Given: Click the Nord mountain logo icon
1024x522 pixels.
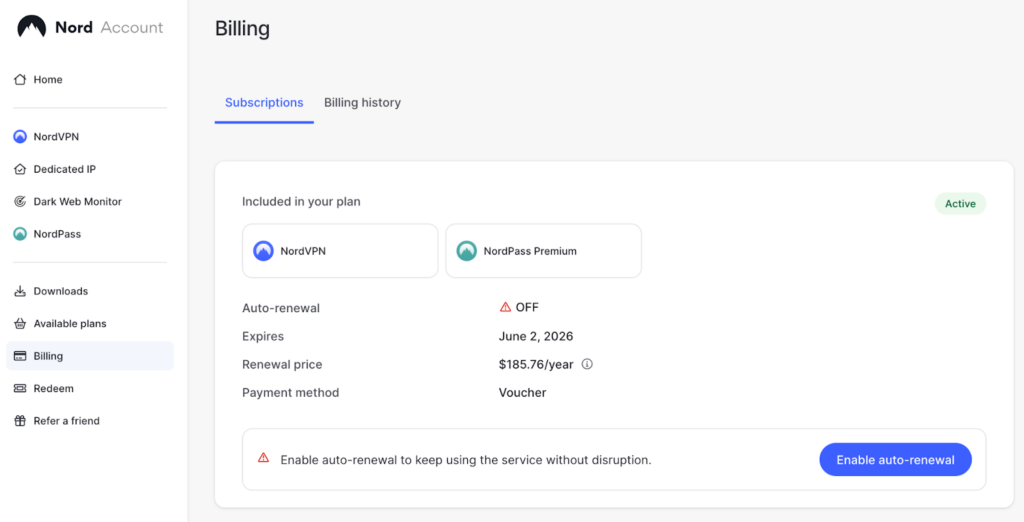Looking at the screenshot, I should [x=31, y=27].
